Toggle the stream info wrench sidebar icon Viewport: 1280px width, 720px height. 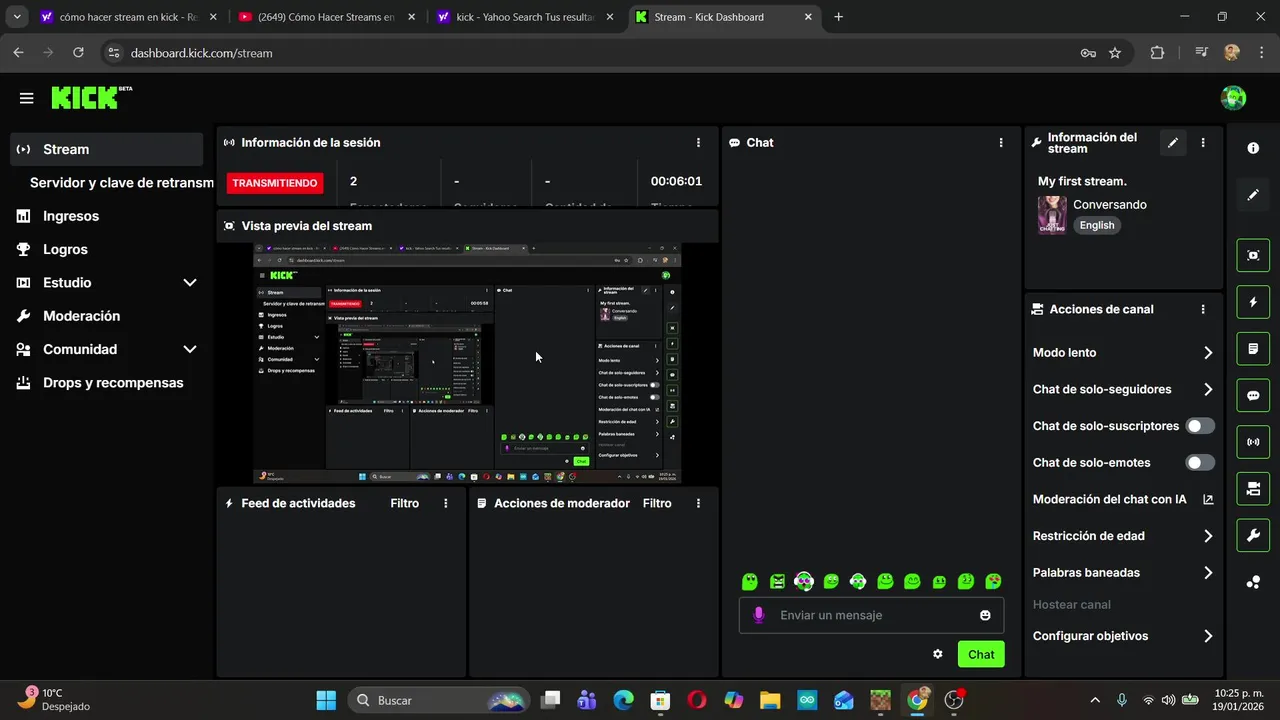click(x=1253, y=535)
